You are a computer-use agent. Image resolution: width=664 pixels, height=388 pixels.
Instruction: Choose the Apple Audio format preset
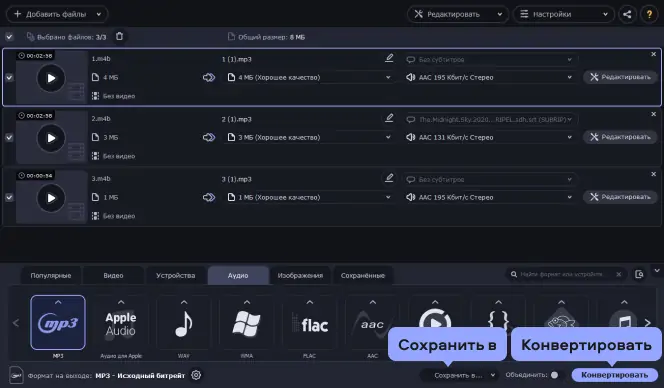point(121,324)
